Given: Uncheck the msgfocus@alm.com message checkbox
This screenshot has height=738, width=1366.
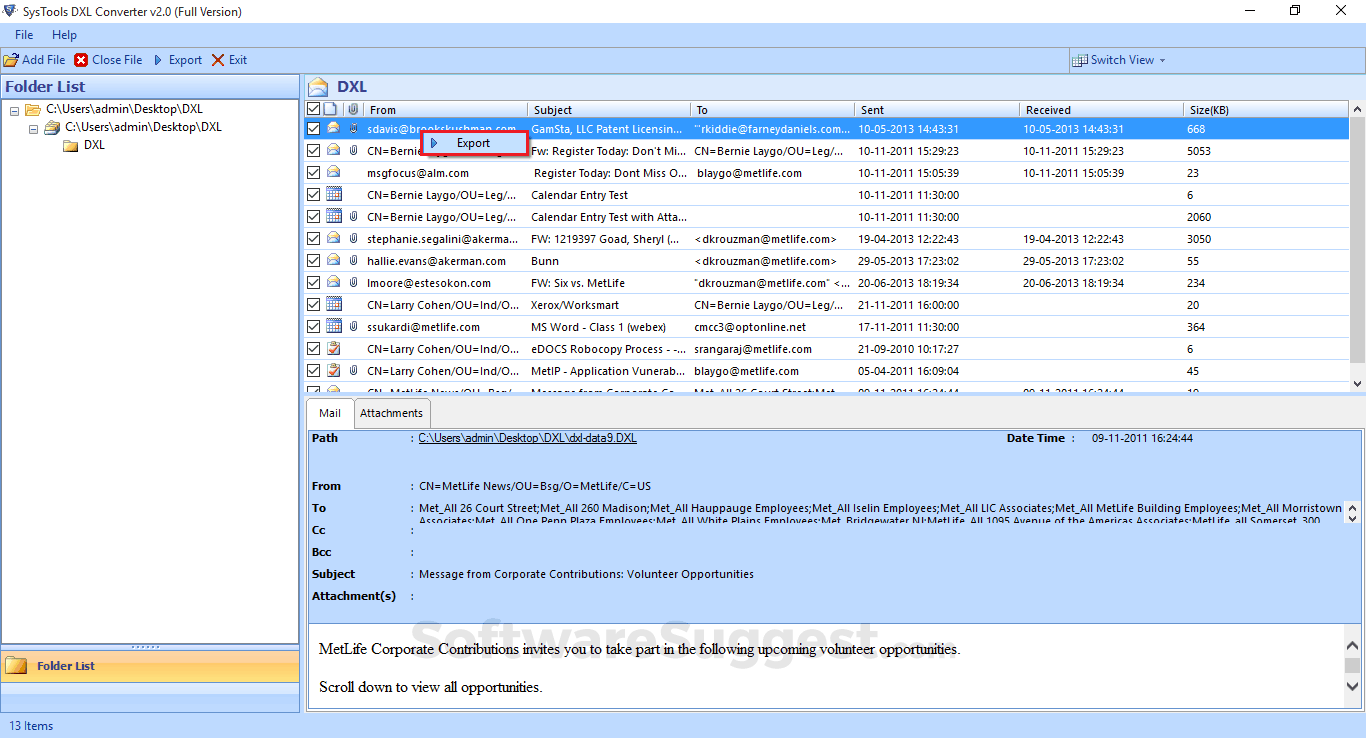Looking at the screenshot, I should click(313, 172).
